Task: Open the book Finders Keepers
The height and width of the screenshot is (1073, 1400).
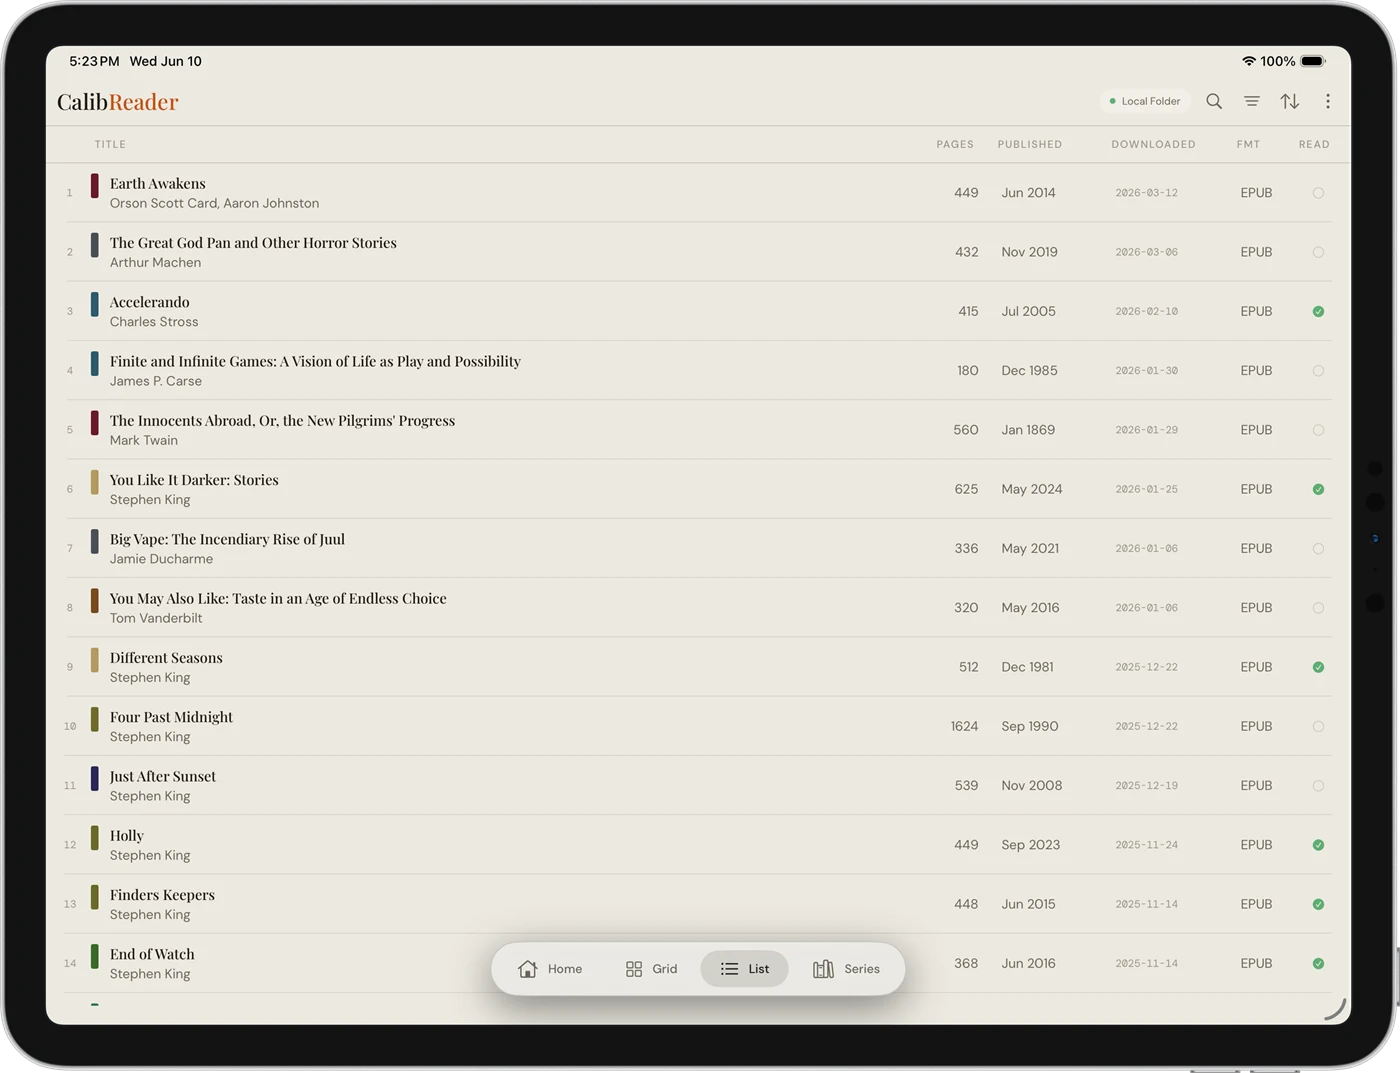Action: (162, 895)
